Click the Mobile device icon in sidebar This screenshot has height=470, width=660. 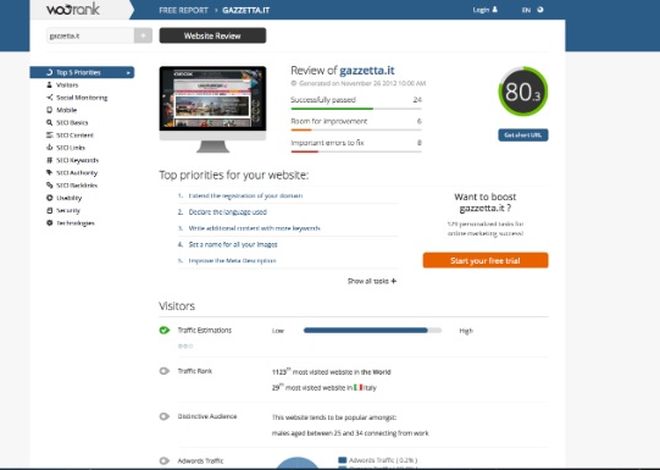pos(49,110)
